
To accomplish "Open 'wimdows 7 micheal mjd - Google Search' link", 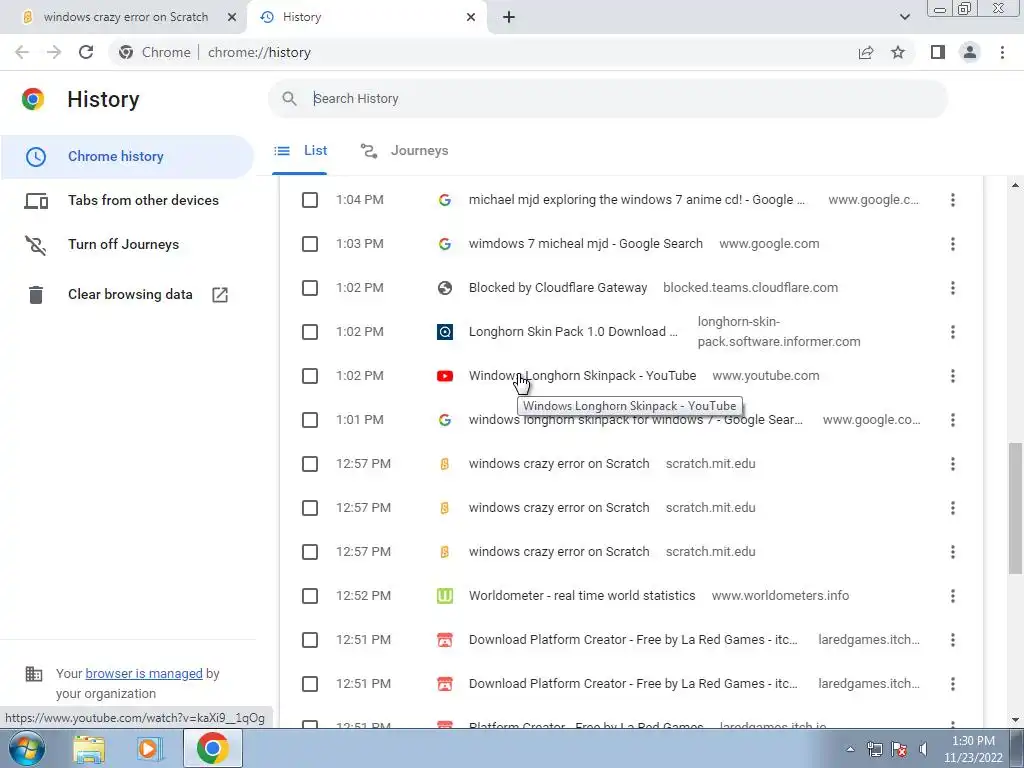I will coord(586,244).
